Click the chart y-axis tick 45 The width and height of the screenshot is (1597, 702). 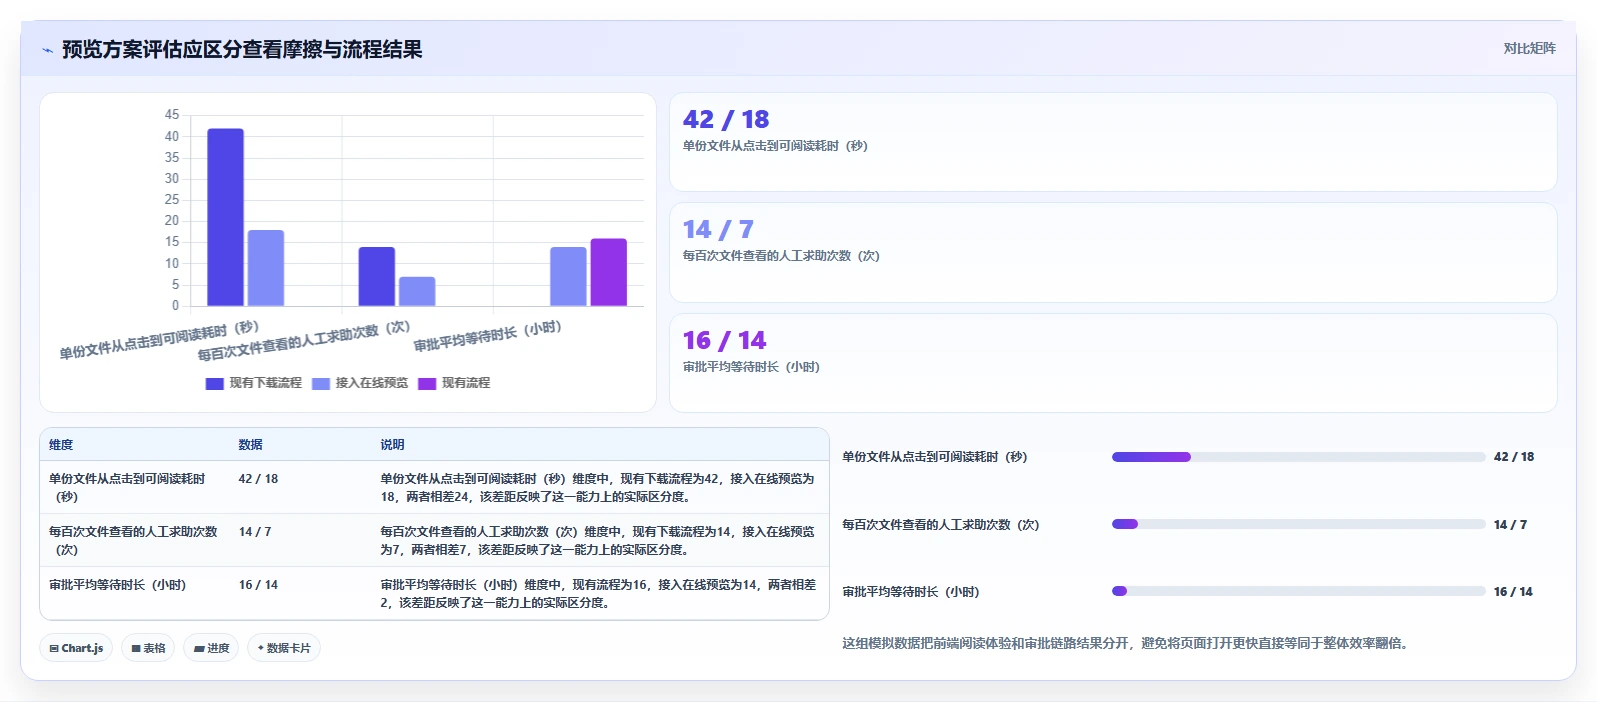(x=172, y=115)
